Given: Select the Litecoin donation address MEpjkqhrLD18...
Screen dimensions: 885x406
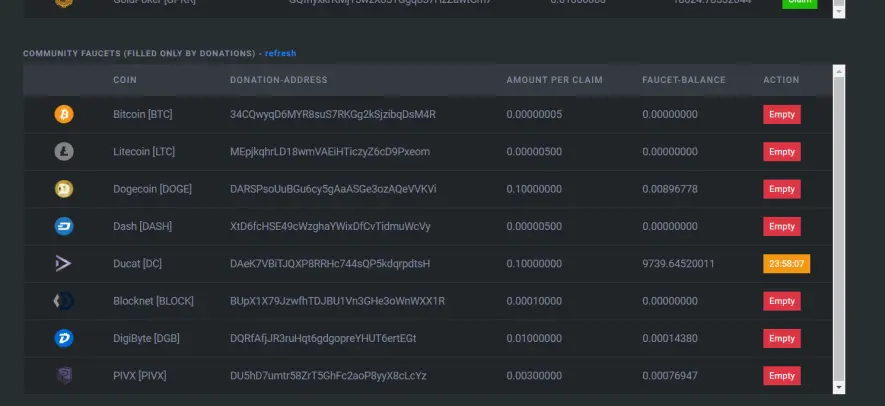Looking at the screenshot, I should pos(330,152).
